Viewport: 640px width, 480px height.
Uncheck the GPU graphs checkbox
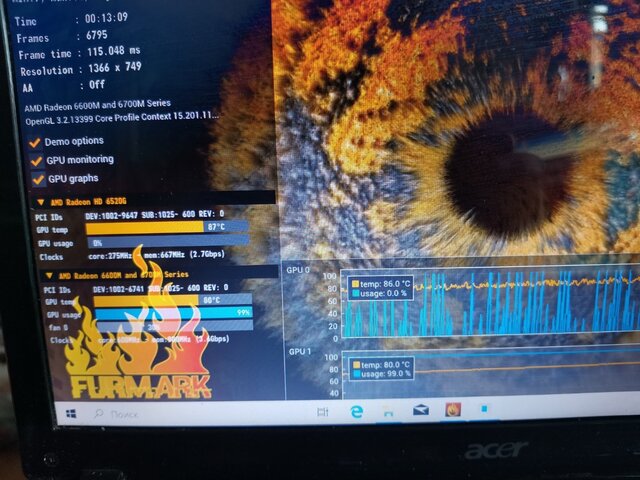click(x=38, y=179)
